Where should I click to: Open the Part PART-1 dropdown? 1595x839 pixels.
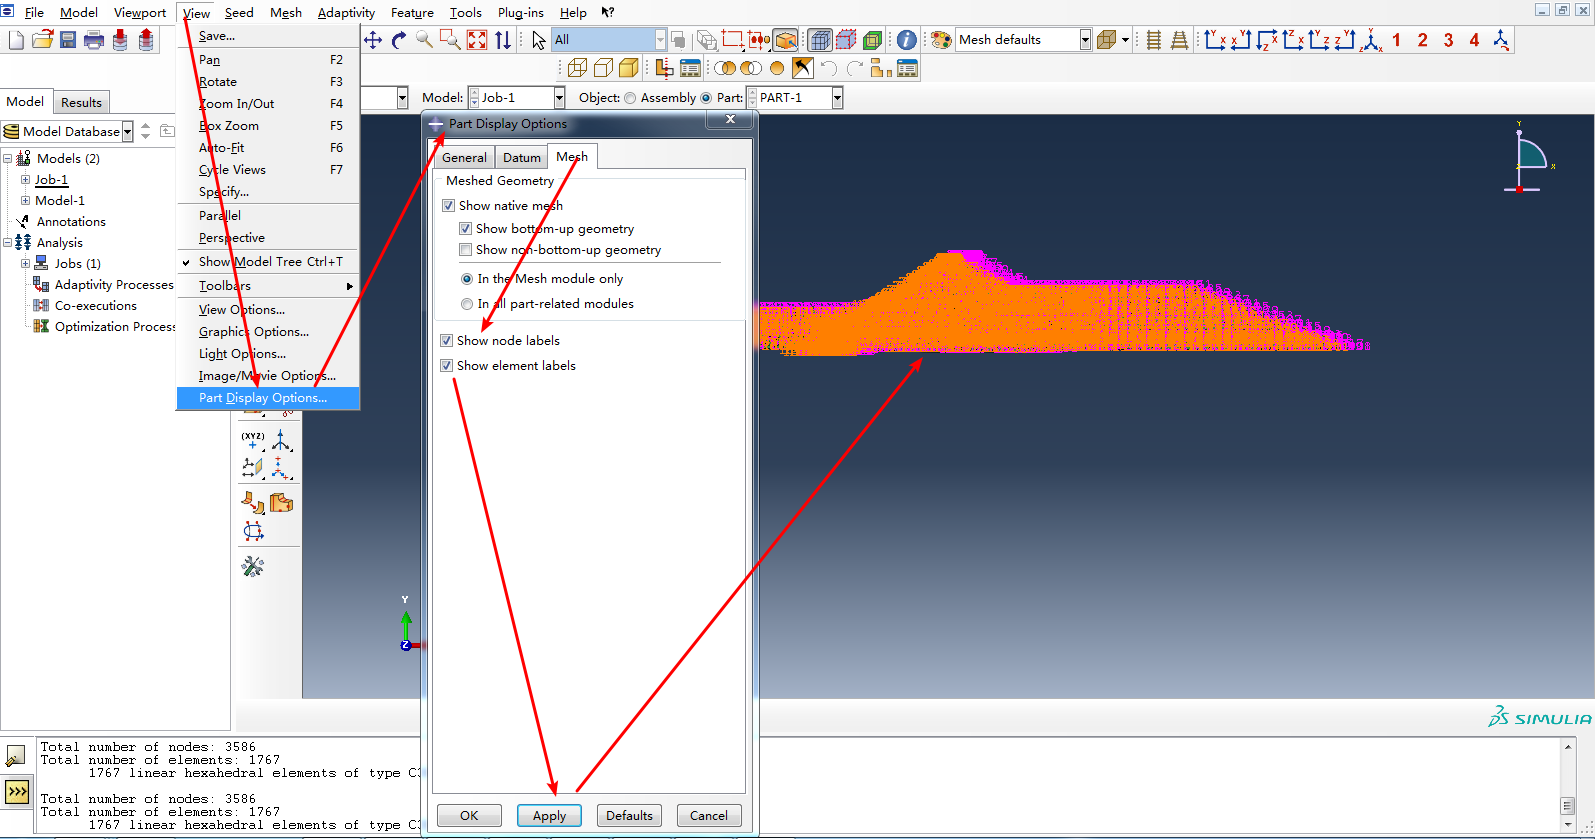[837, 98]
